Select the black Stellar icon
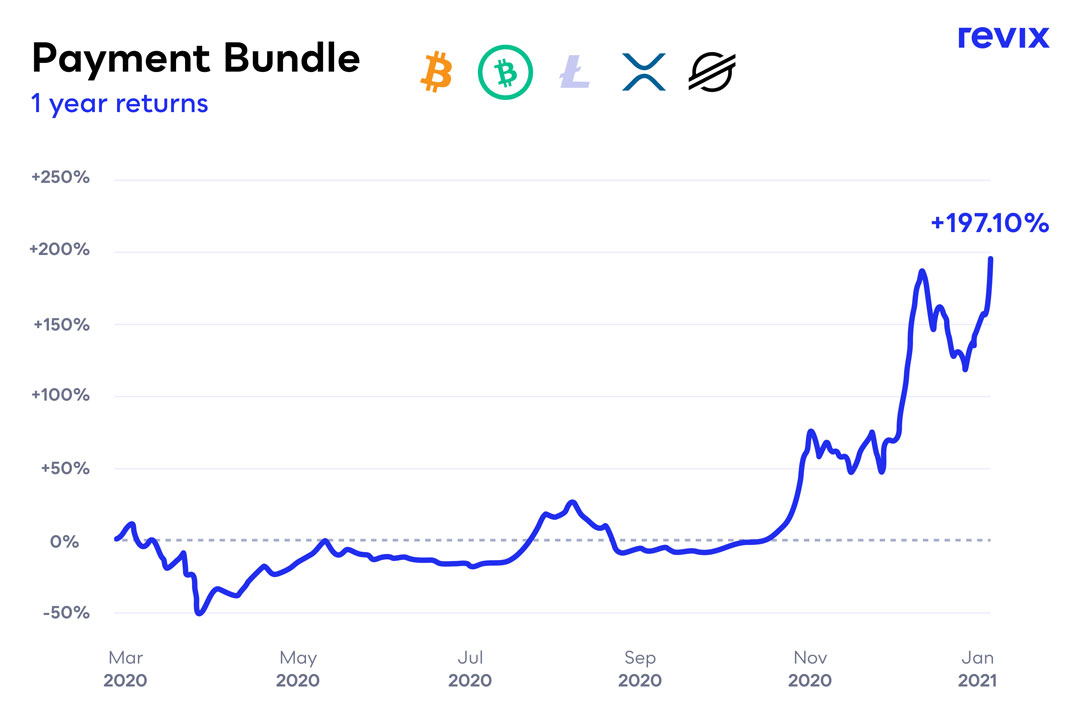Screen dimensions: 1078x718 pos(712,72)
